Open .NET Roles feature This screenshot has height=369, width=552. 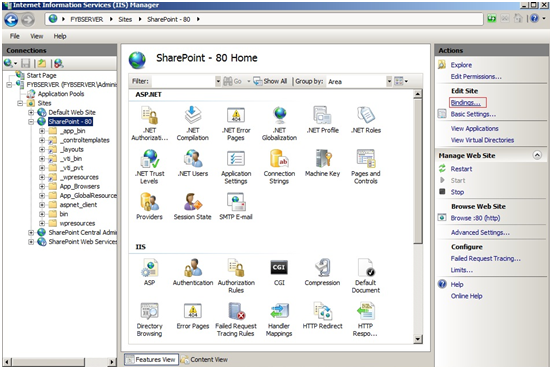pyautogui.click(x=366, y=120)
